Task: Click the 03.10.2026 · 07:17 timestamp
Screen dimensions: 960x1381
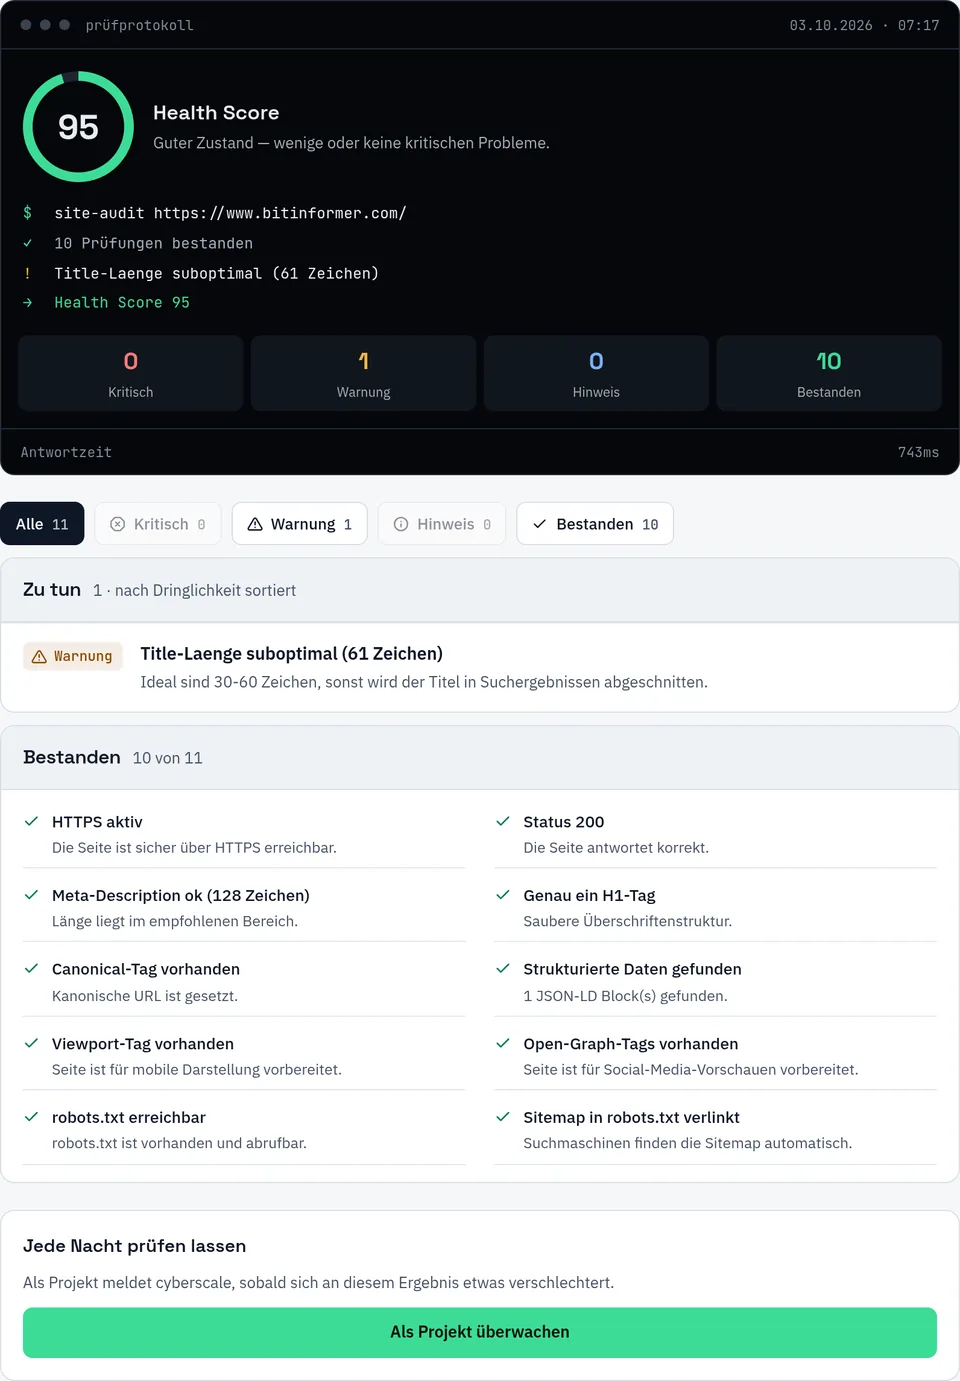Action: tap(864, 25)
